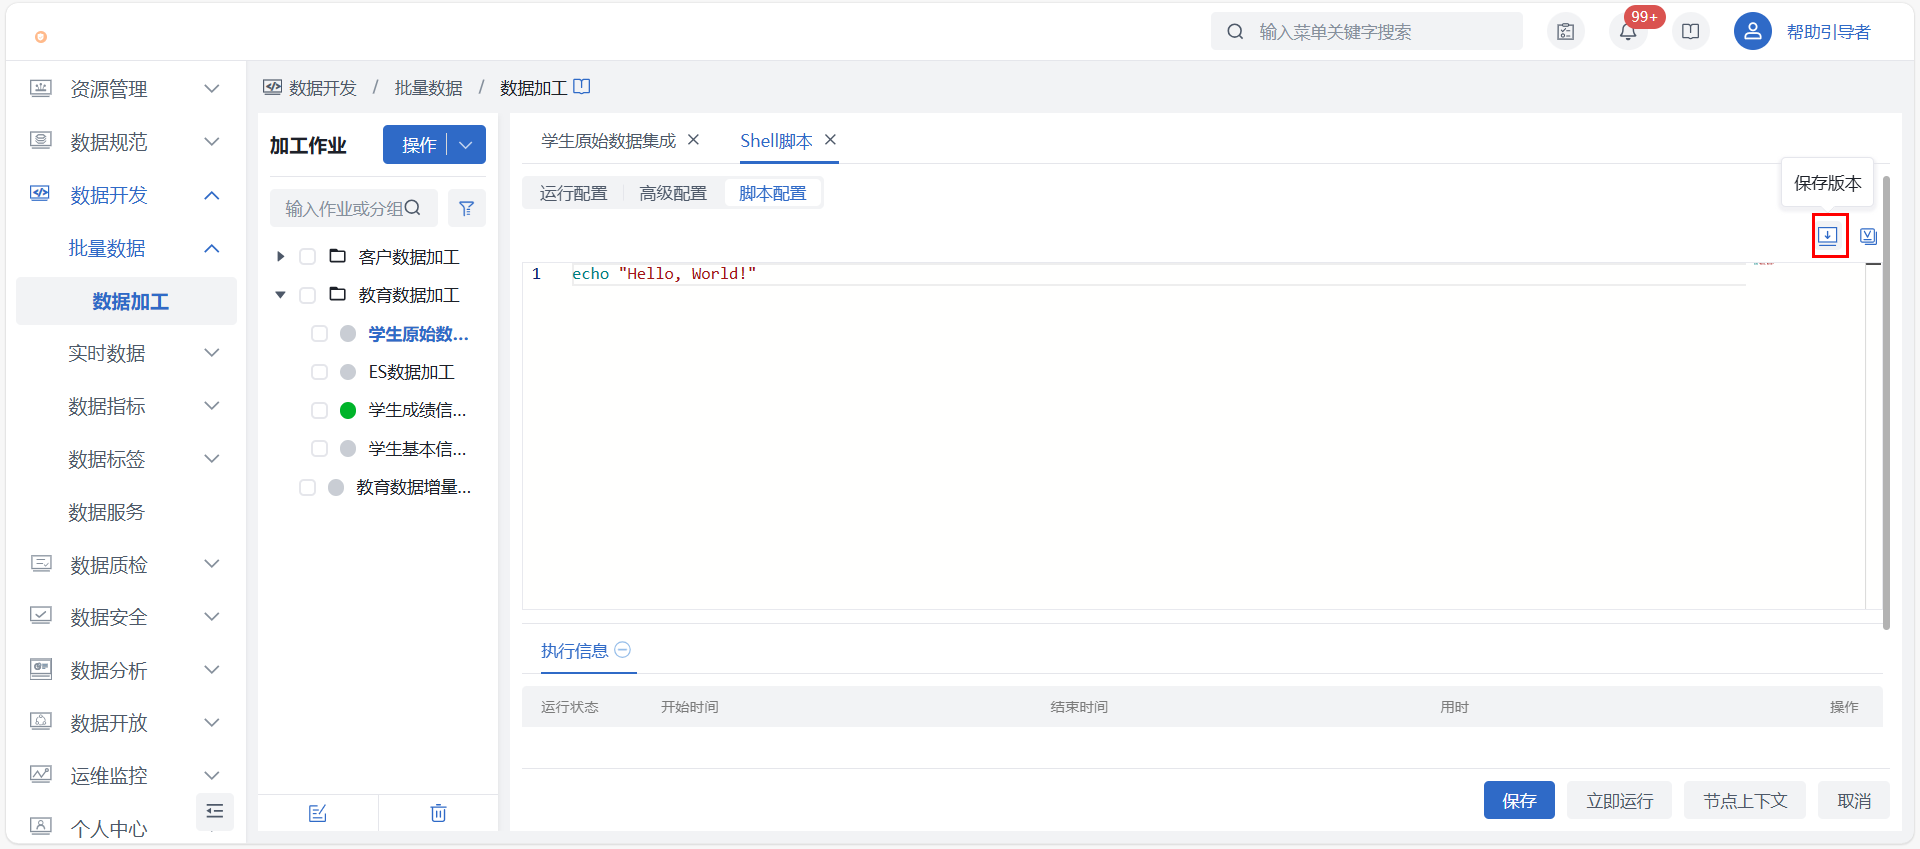Collapse the sidebar menu toggle icon
The image size is (1920, 849).
(214, 811)
